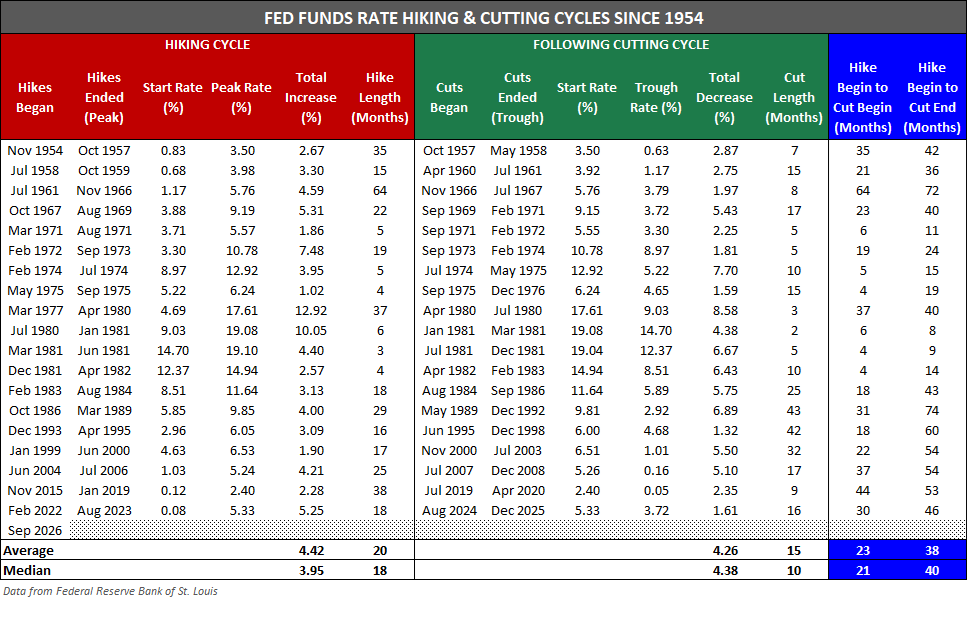Select the 'Trough Rate (%)' column header
The width and height of the screenshot is (967, 620).
pyautogui.click(x=656, y=97)
